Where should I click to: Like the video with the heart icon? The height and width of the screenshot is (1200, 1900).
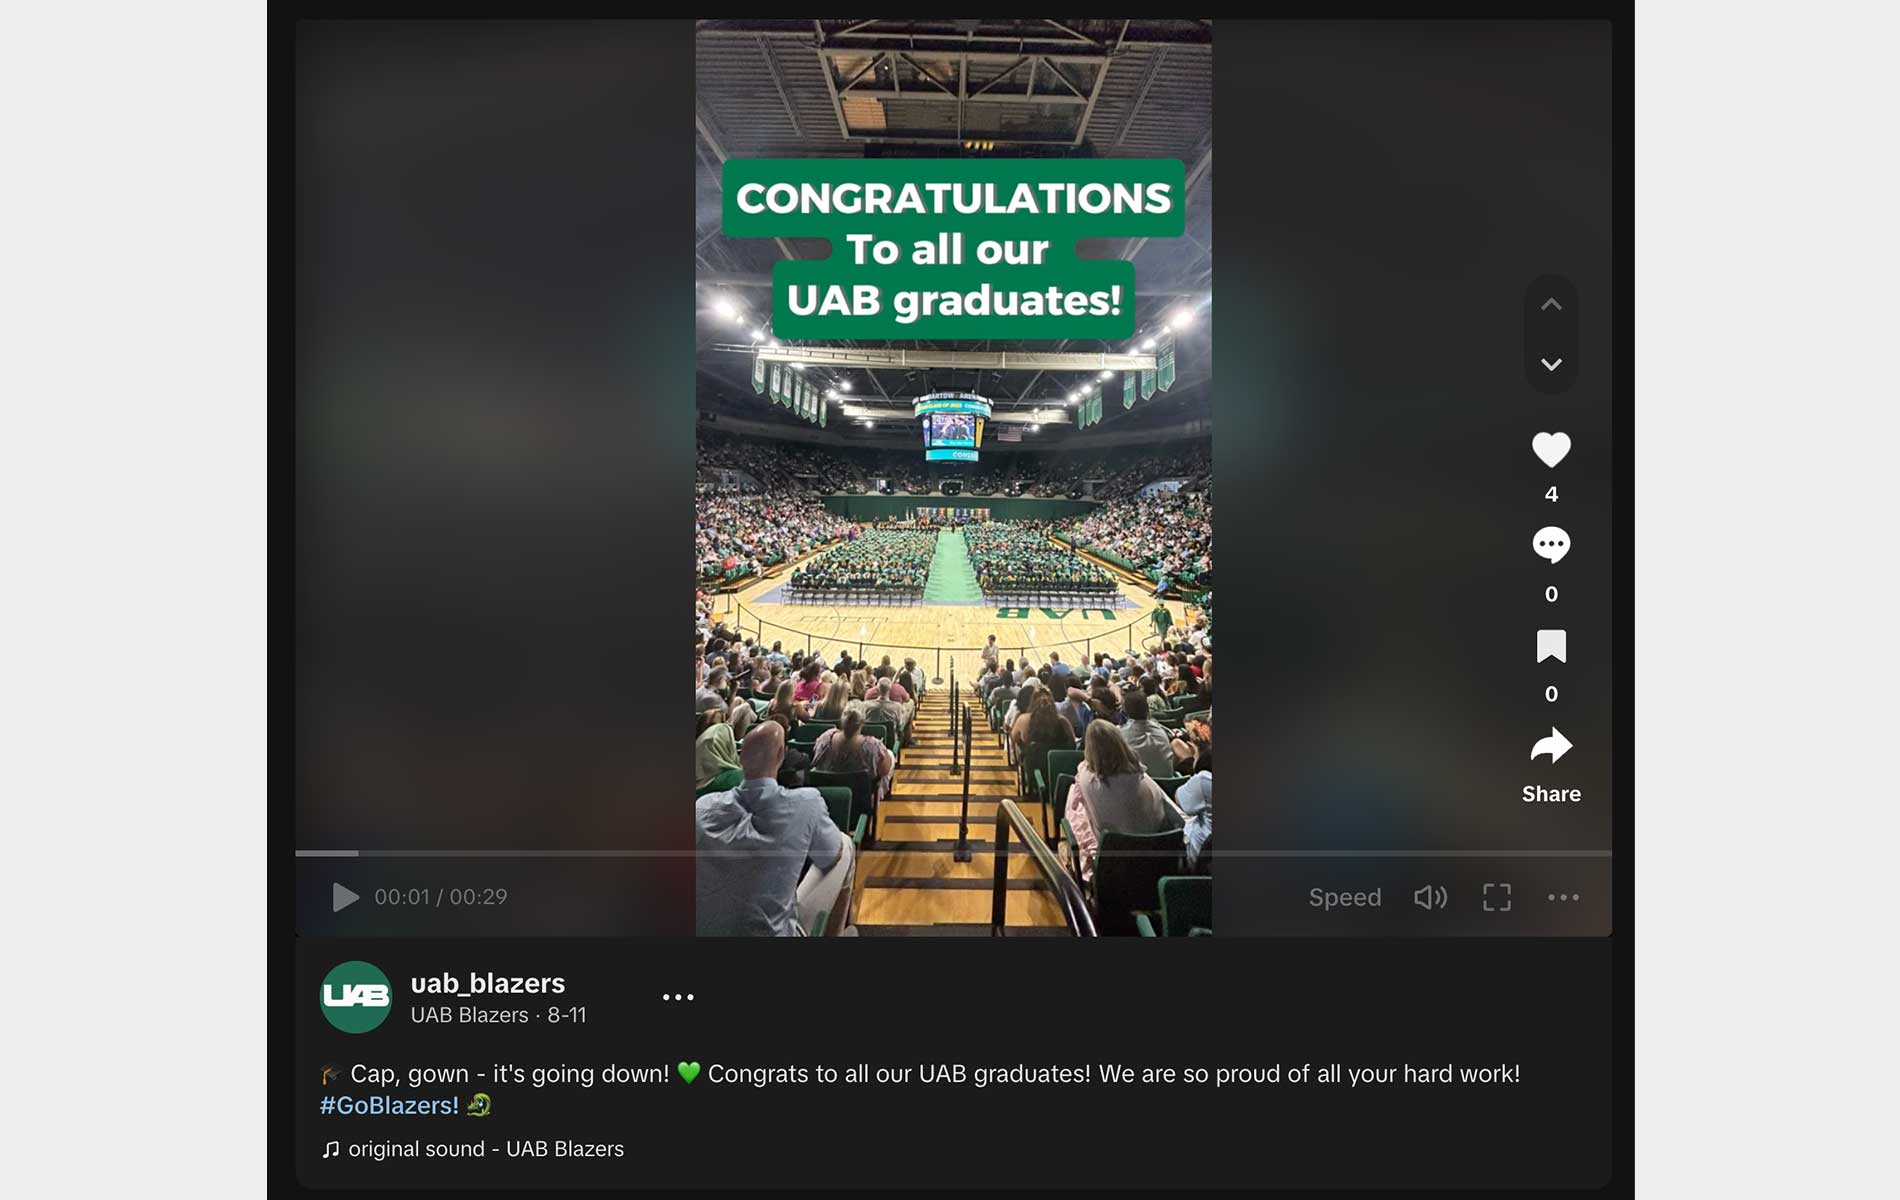click(x=1551, y=450)
